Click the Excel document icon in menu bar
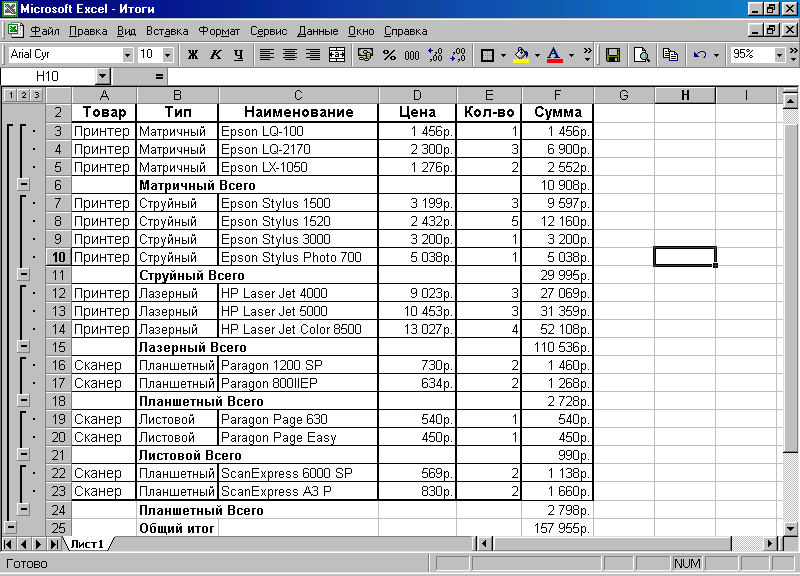The height and width of the screenshot is (576, 800). point(15,30)
